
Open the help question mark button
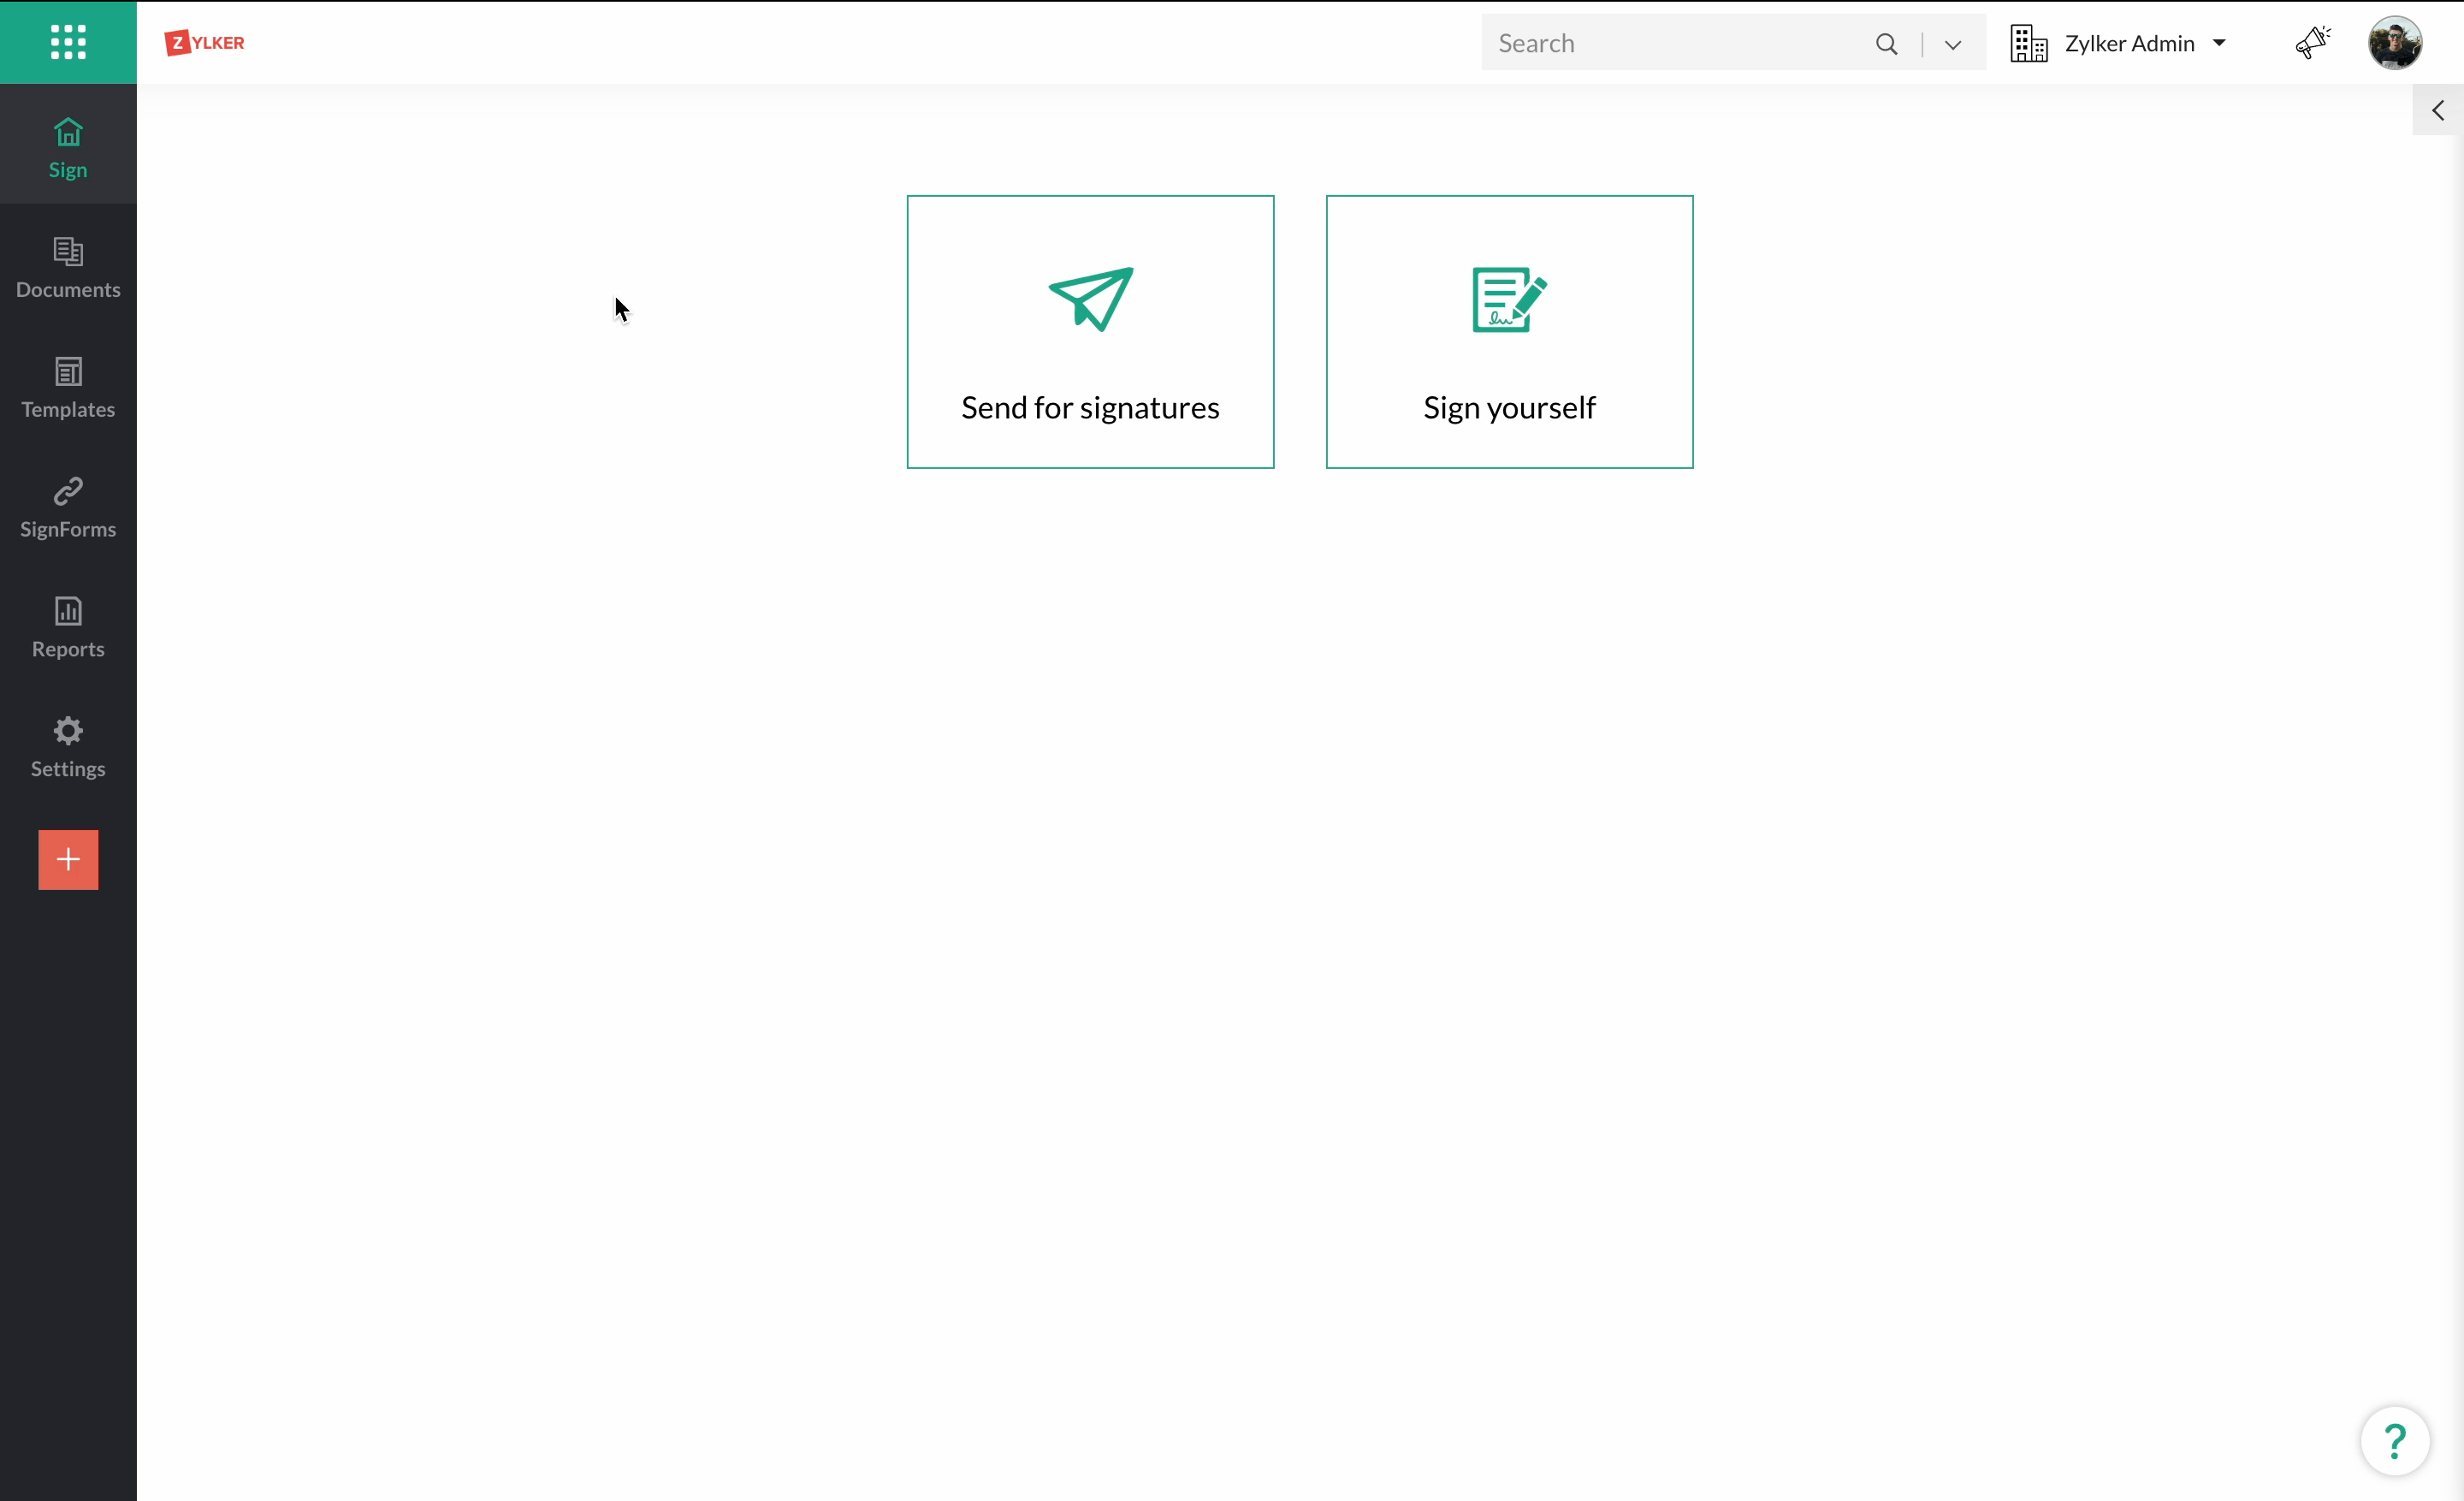2395,1441
